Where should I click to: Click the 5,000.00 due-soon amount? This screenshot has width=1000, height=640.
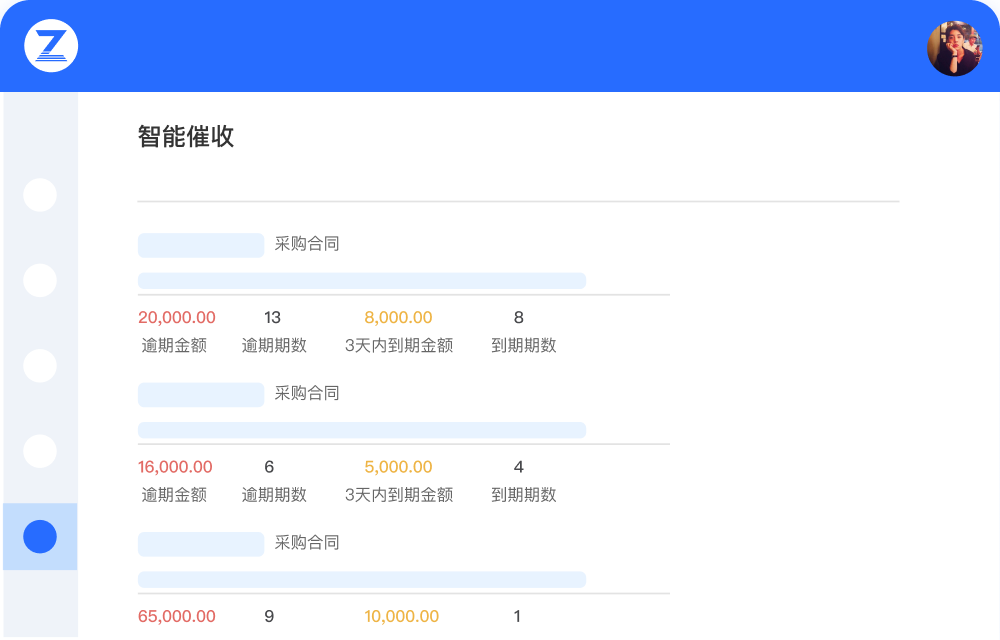coord(398,467)
